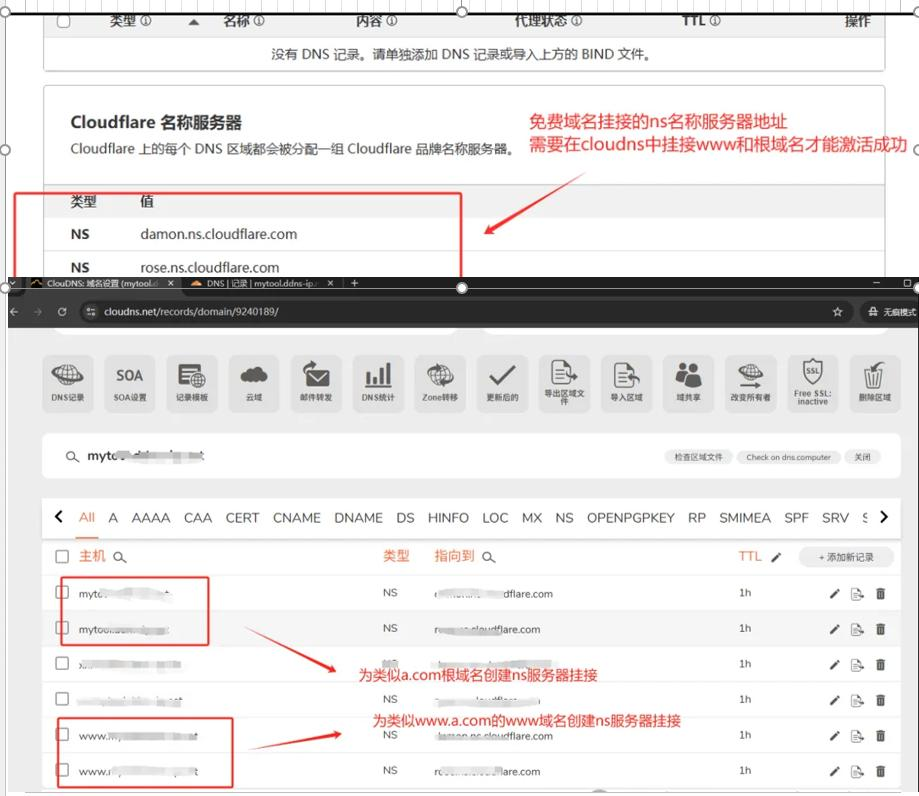
Task: Delete the www row pointing to damon.ns.cloudflare.com
Action: pos(880,736)
